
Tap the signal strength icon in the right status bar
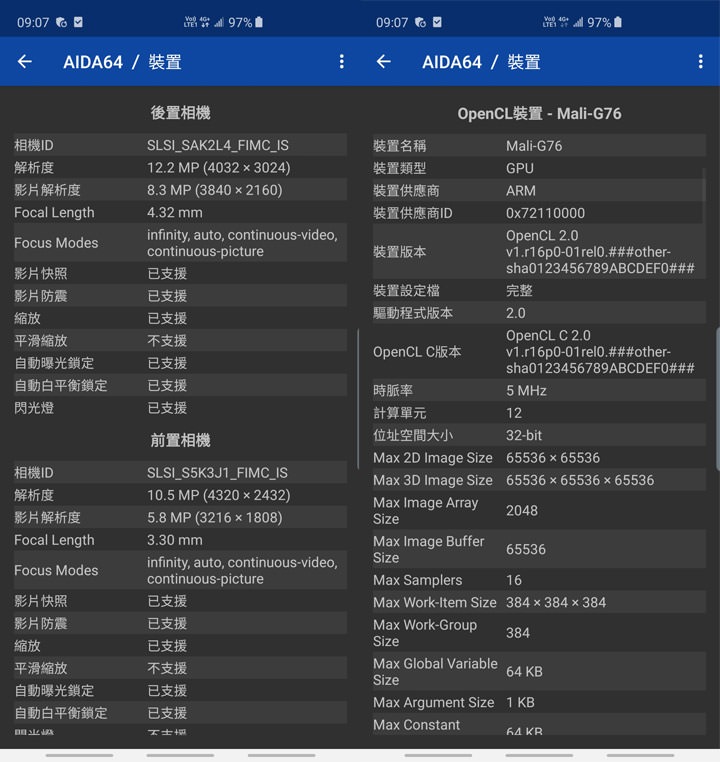coord(578,22)
